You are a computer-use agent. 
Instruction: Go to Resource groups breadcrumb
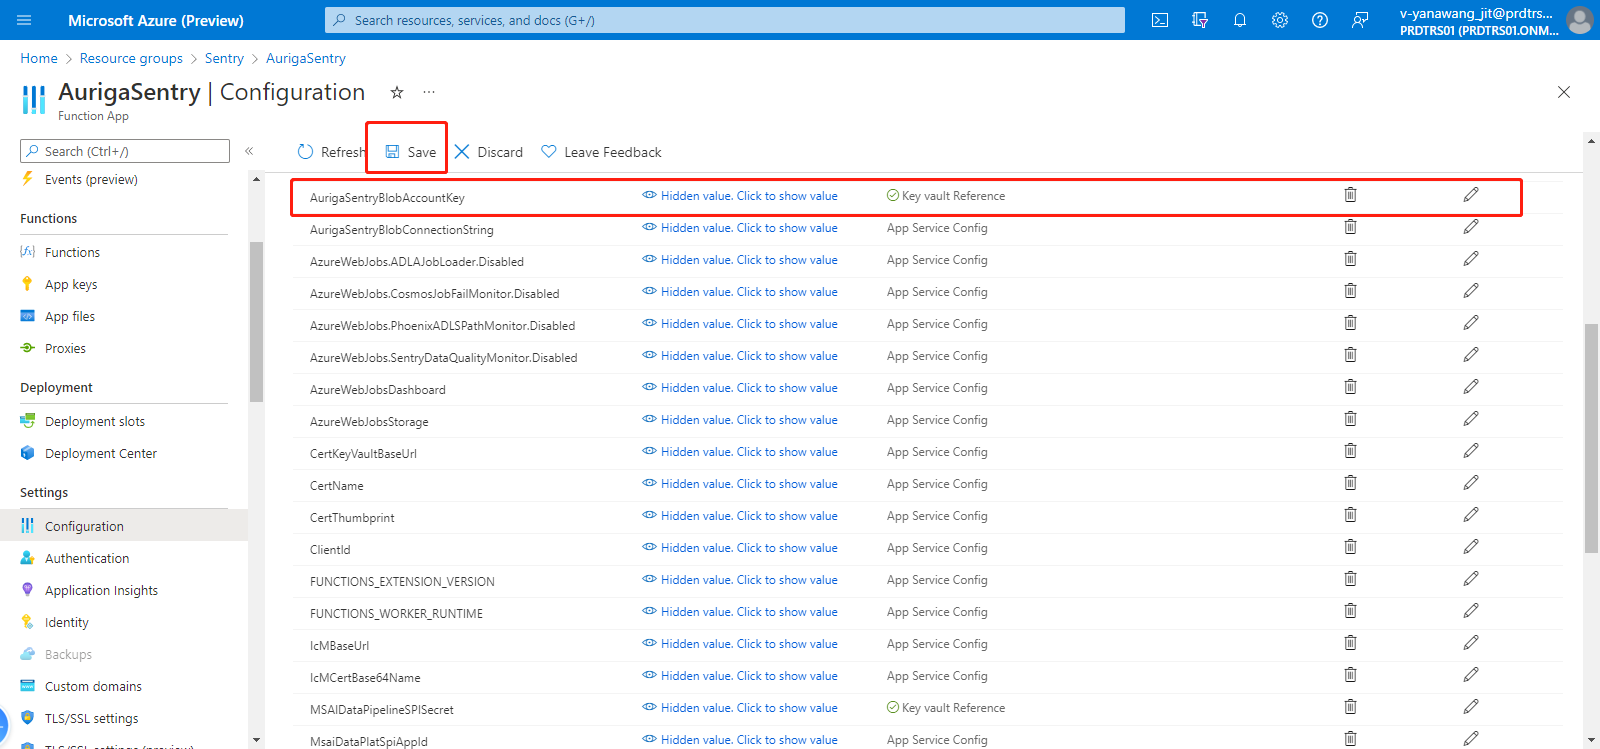coord(131,58)
